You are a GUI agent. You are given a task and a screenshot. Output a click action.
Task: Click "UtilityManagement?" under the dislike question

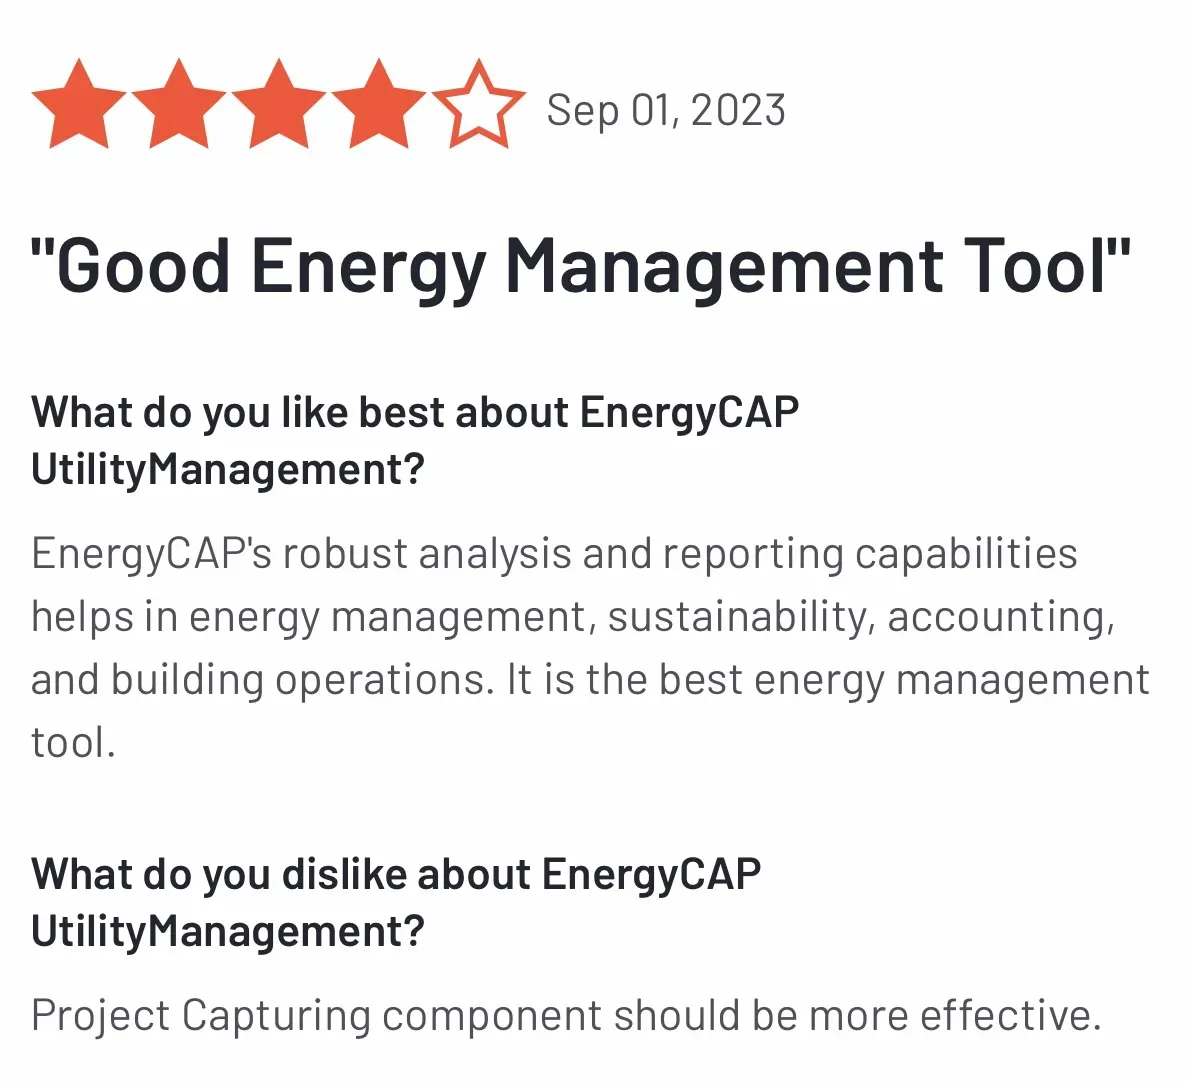[x=228, y=931]
